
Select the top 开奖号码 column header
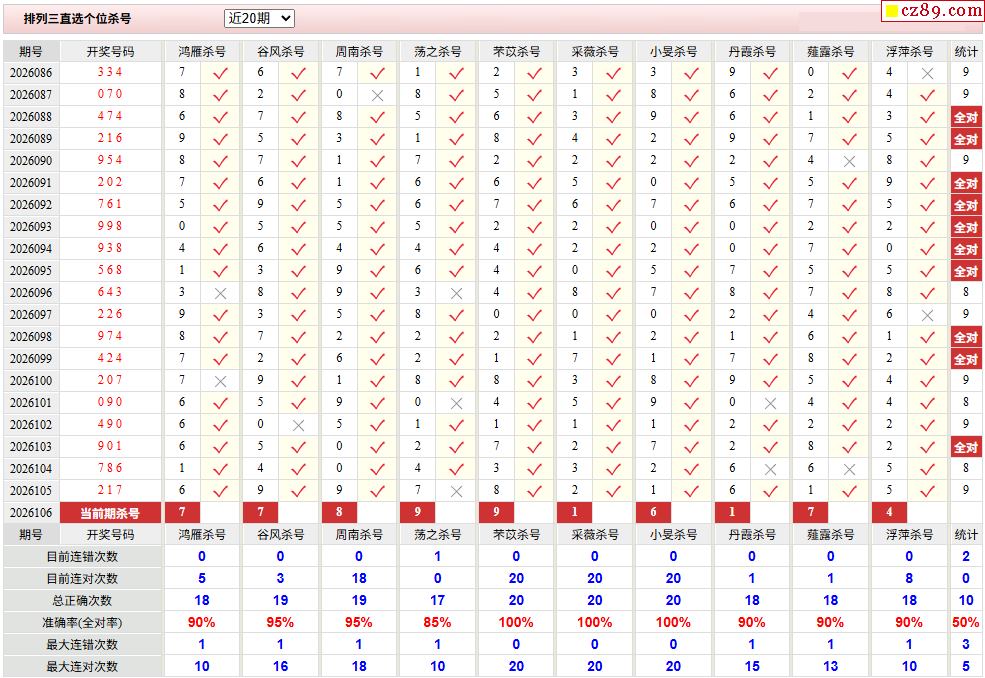pyautogui.click(x=110, y=51)
